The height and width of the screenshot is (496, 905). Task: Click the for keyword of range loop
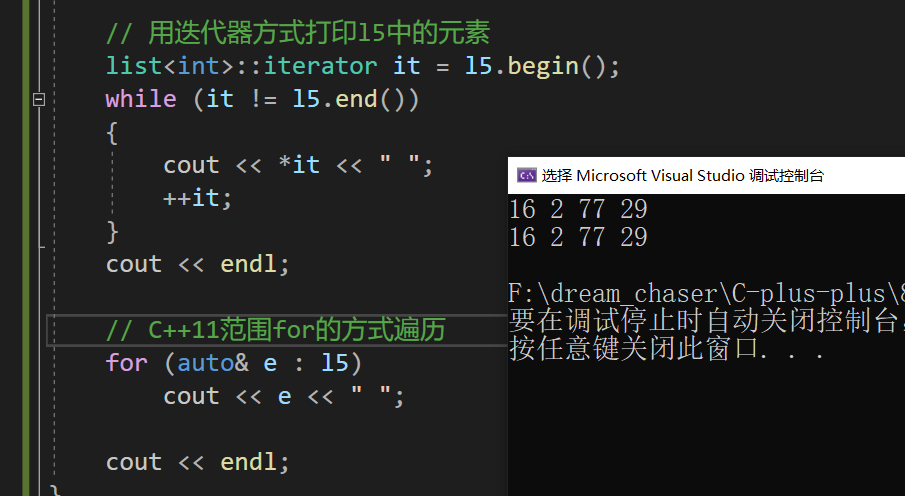pos(126,363)
